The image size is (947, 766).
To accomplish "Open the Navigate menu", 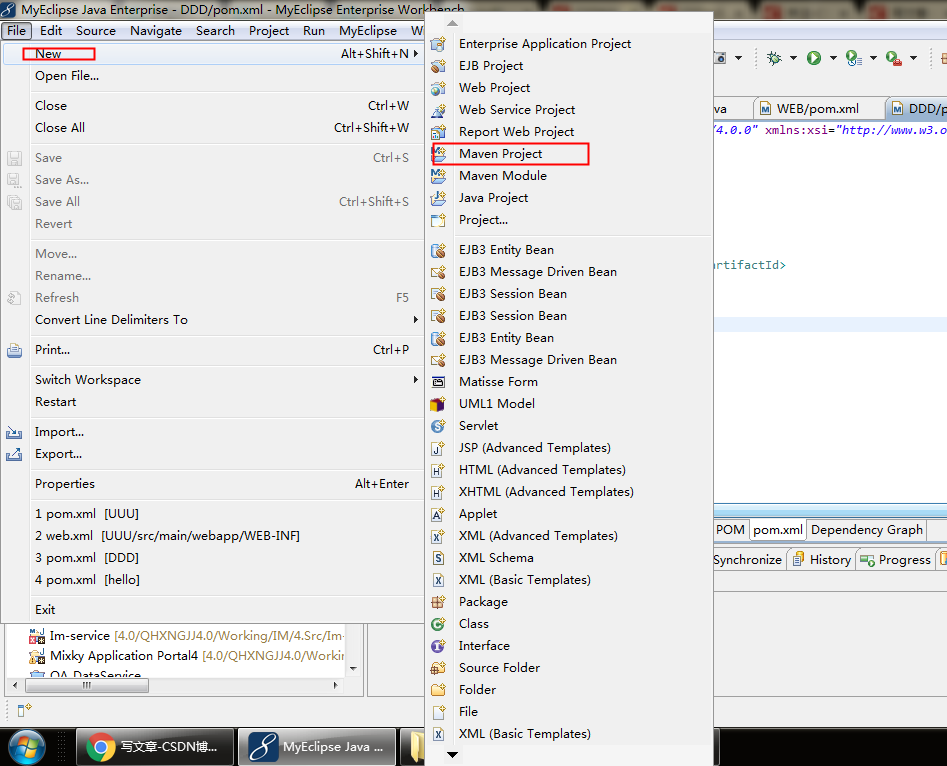I will click(x=156, y=31).
